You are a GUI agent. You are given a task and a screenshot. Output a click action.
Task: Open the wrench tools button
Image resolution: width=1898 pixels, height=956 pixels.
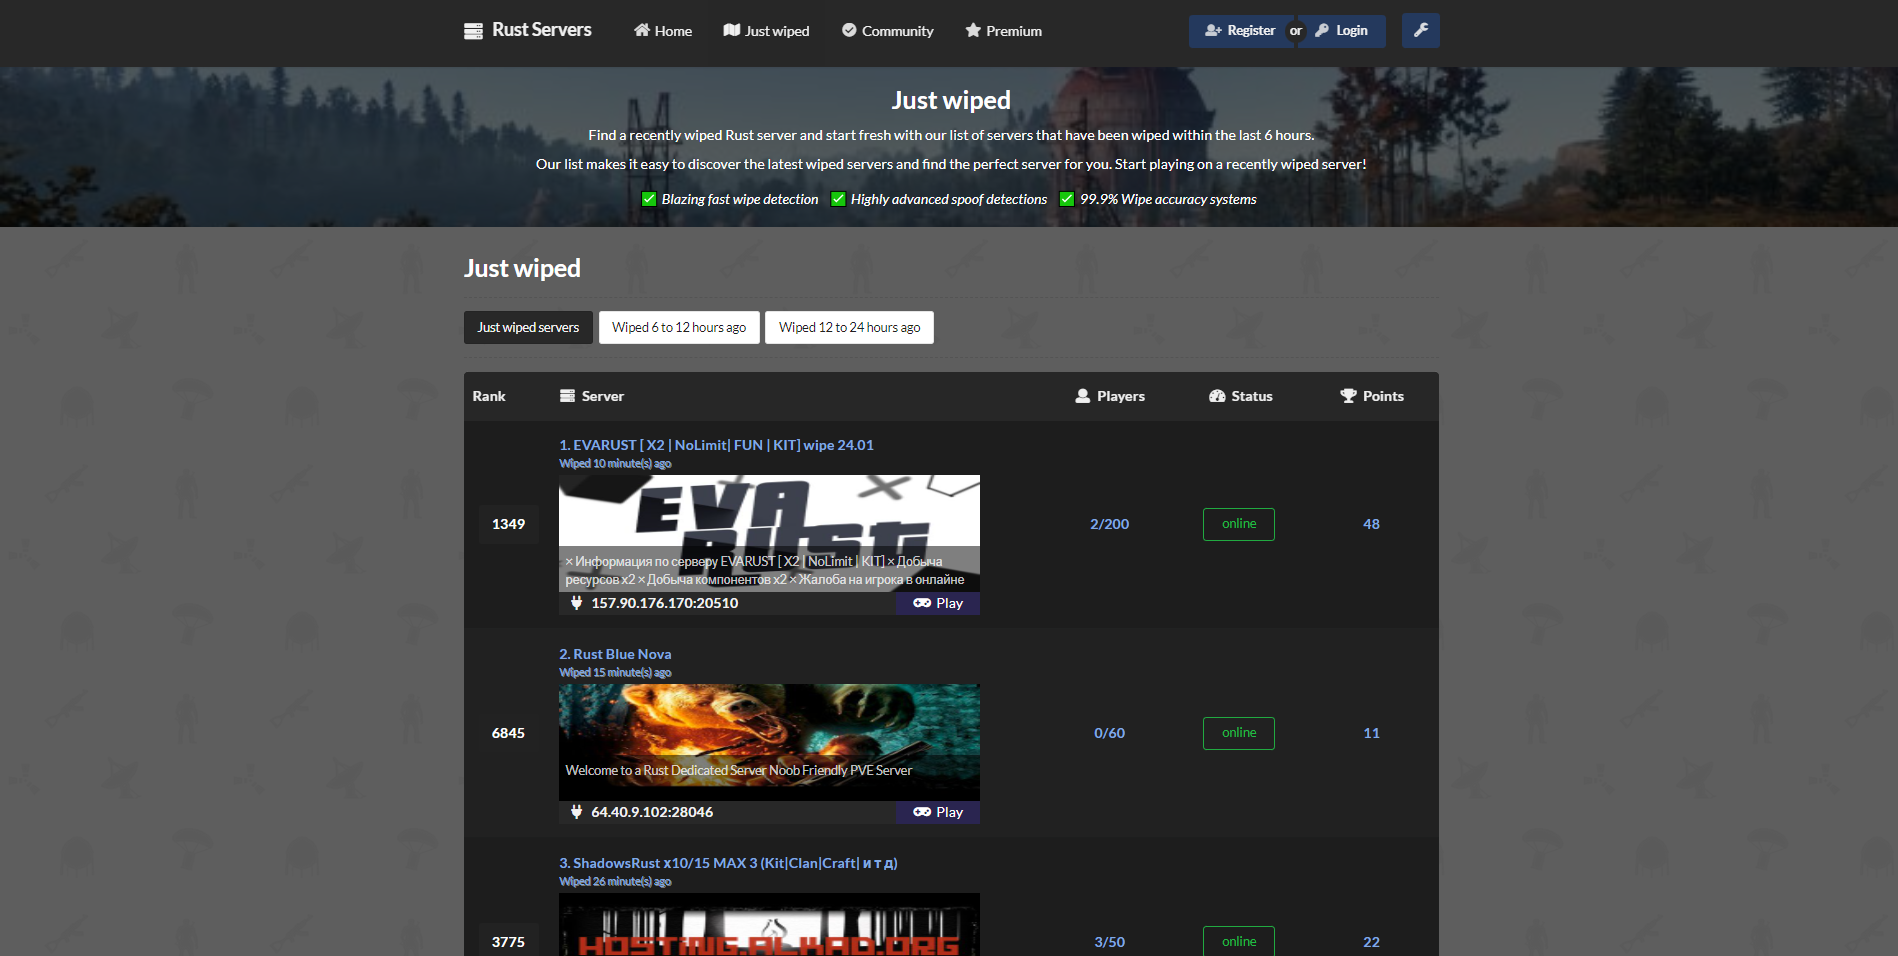1420,30
